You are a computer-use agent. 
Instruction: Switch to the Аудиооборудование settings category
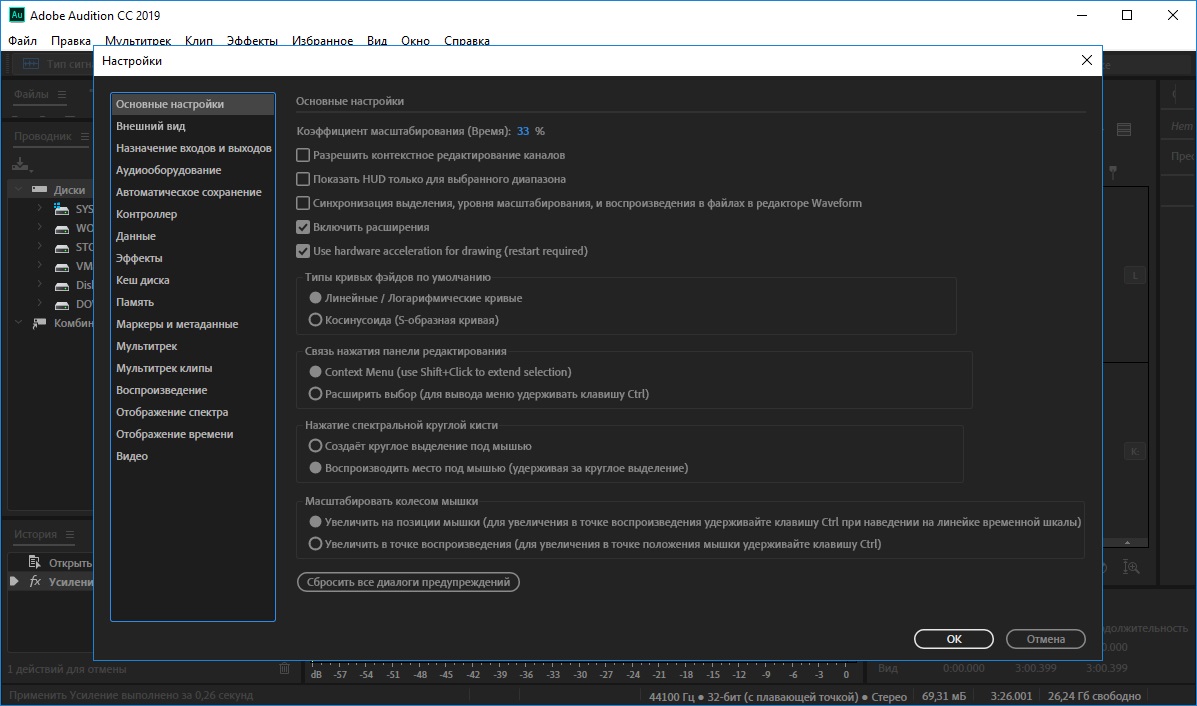click(x=168, y=170)
